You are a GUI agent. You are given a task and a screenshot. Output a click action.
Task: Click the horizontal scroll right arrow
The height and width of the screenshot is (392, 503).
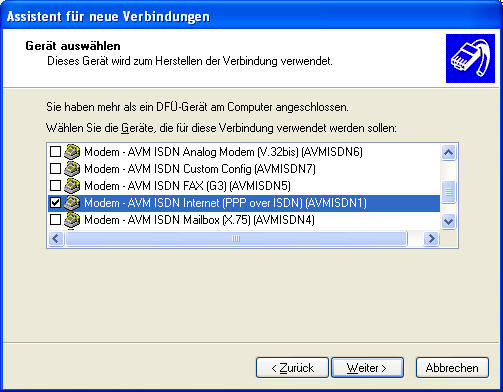point(432,239)
